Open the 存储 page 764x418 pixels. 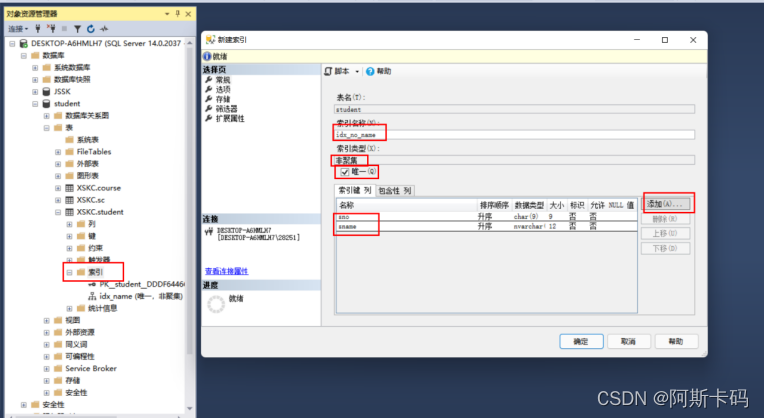coord(223,99)
